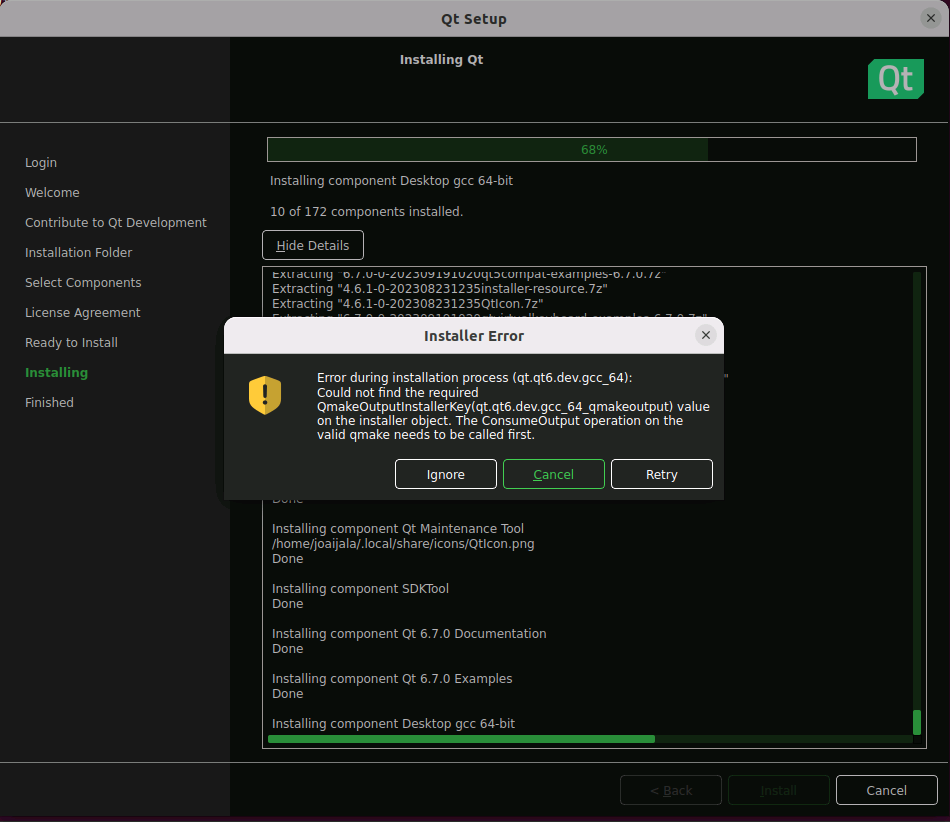Select Ready to Install step
Viewport: 950px width, 822px height.
tap(71, 342)
